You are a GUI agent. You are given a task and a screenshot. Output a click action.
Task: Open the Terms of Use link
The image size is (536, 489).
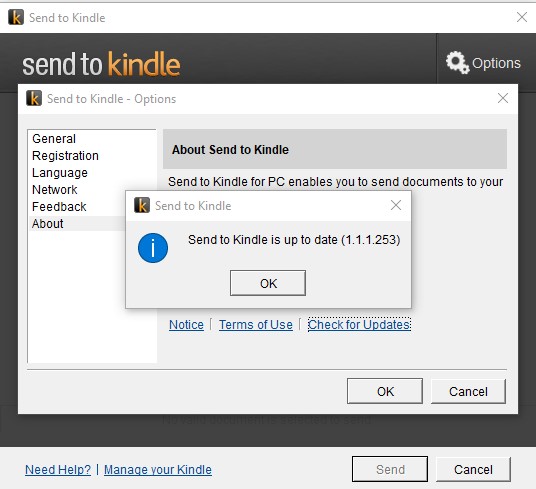(256, 325)
